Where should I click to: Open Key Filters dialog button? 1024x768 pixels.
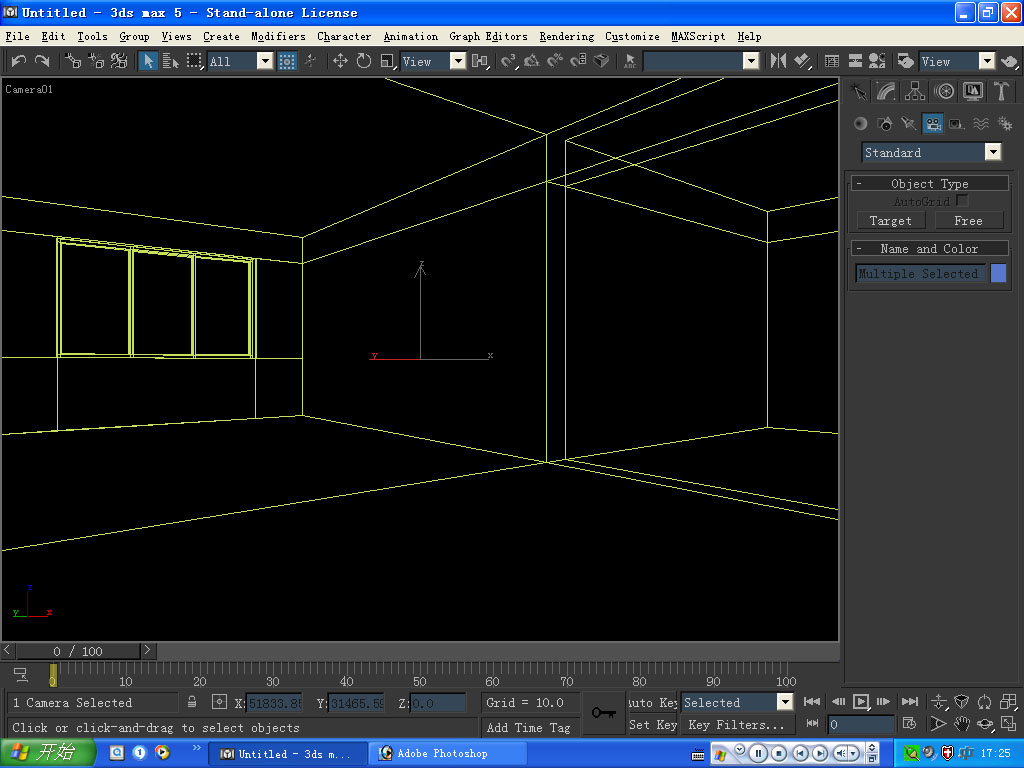[x=737, y=724]
